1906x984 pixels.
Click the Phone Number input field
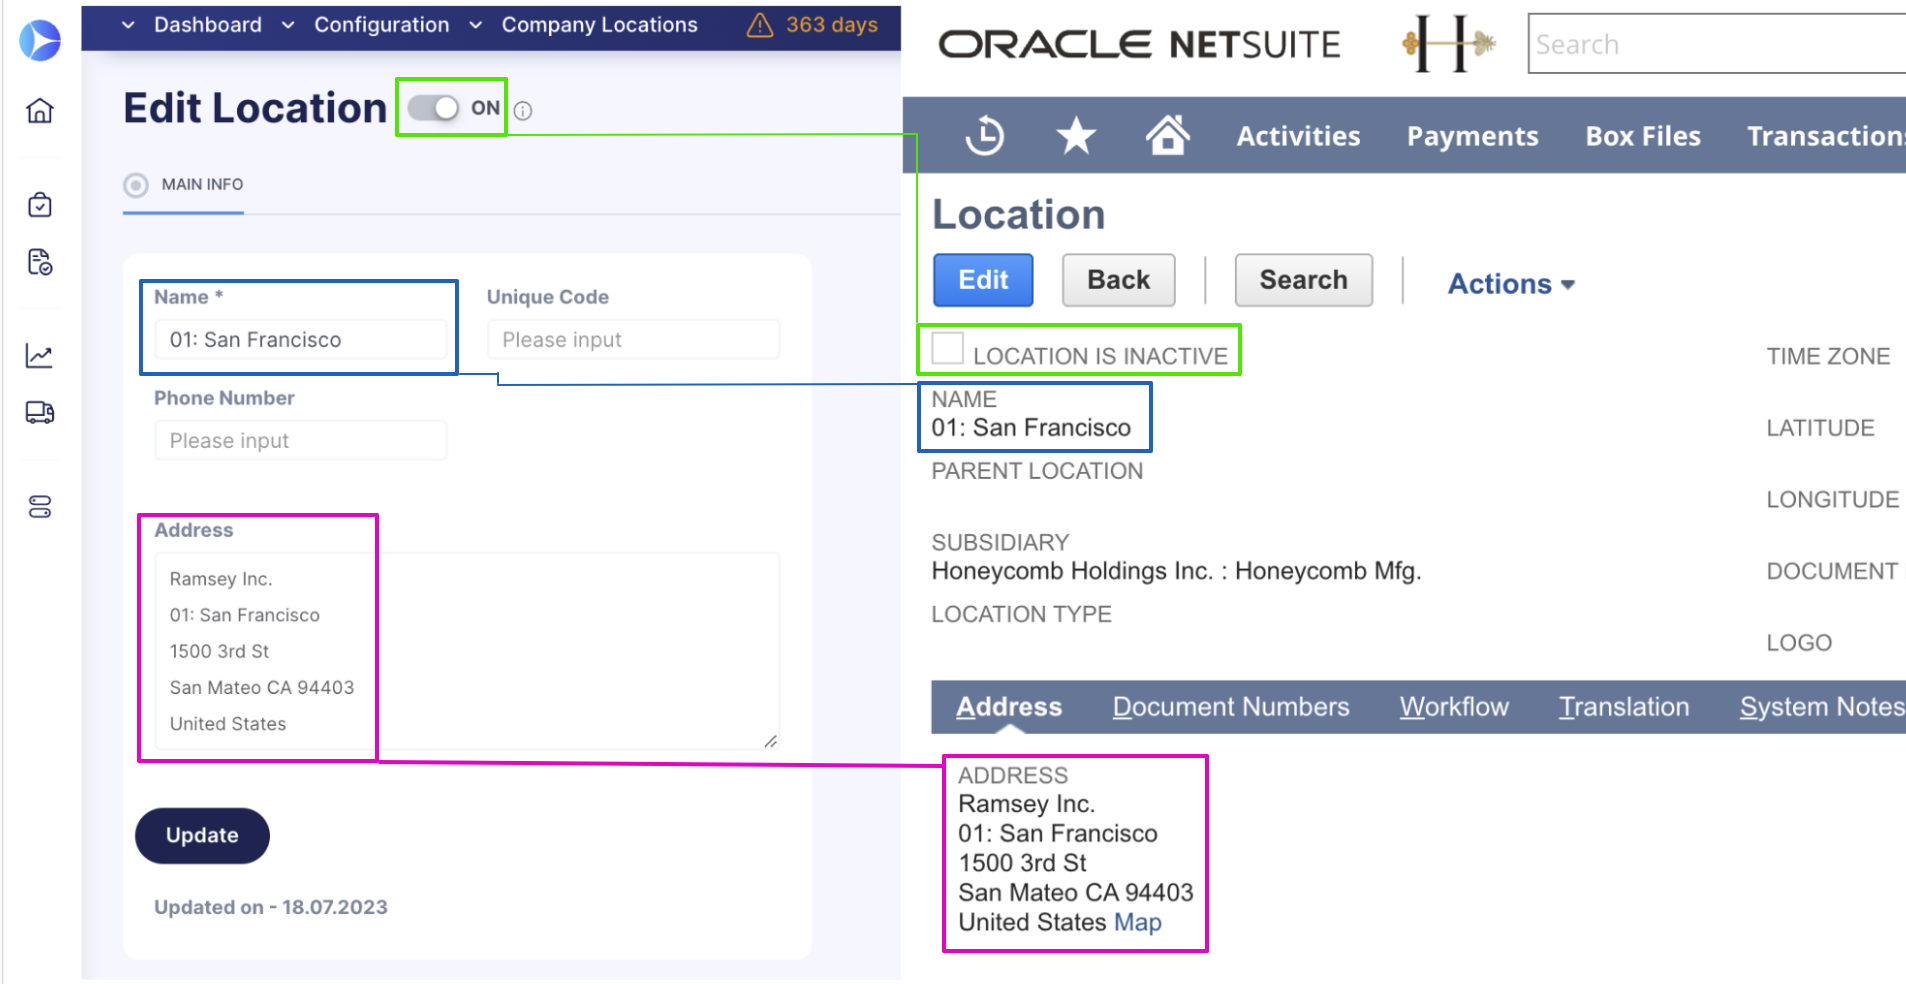pos(300,441)
